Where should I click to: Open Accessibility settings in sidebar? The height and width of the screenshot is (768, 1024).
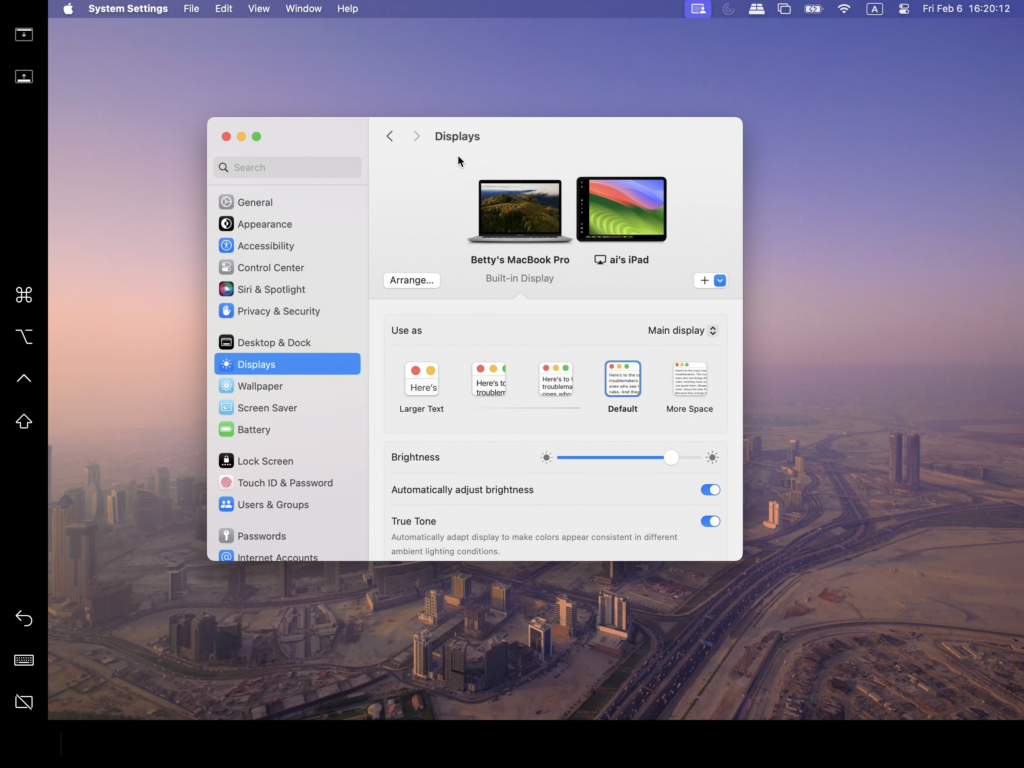(265, 246)
